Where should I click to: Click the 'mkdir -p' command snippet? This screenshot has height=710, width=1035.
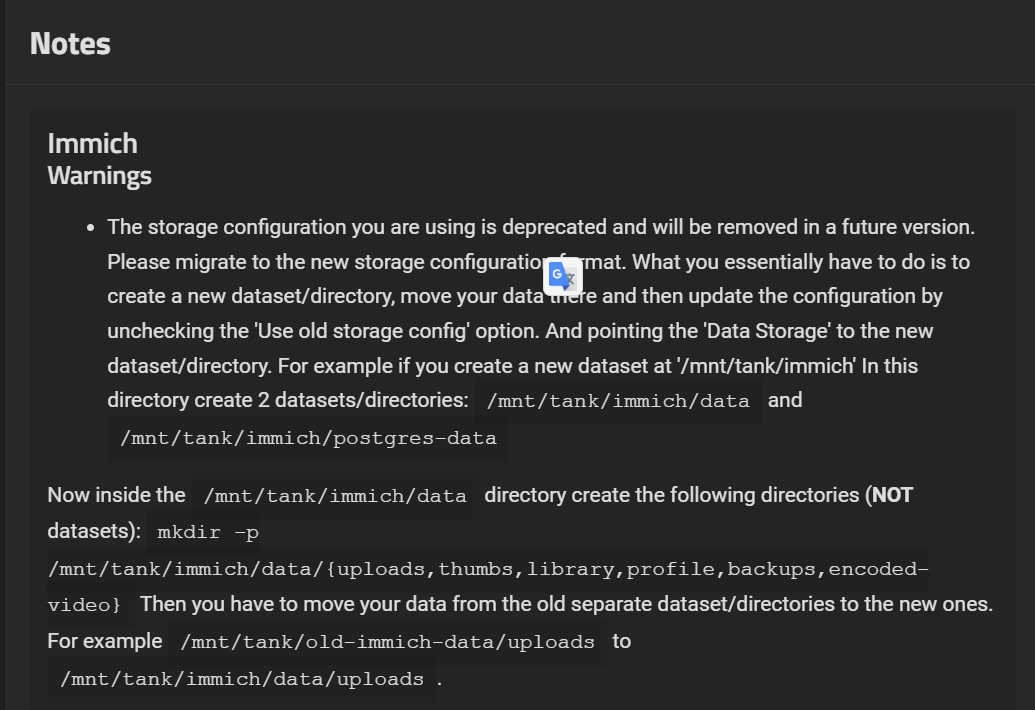click(x=208, y=532)
